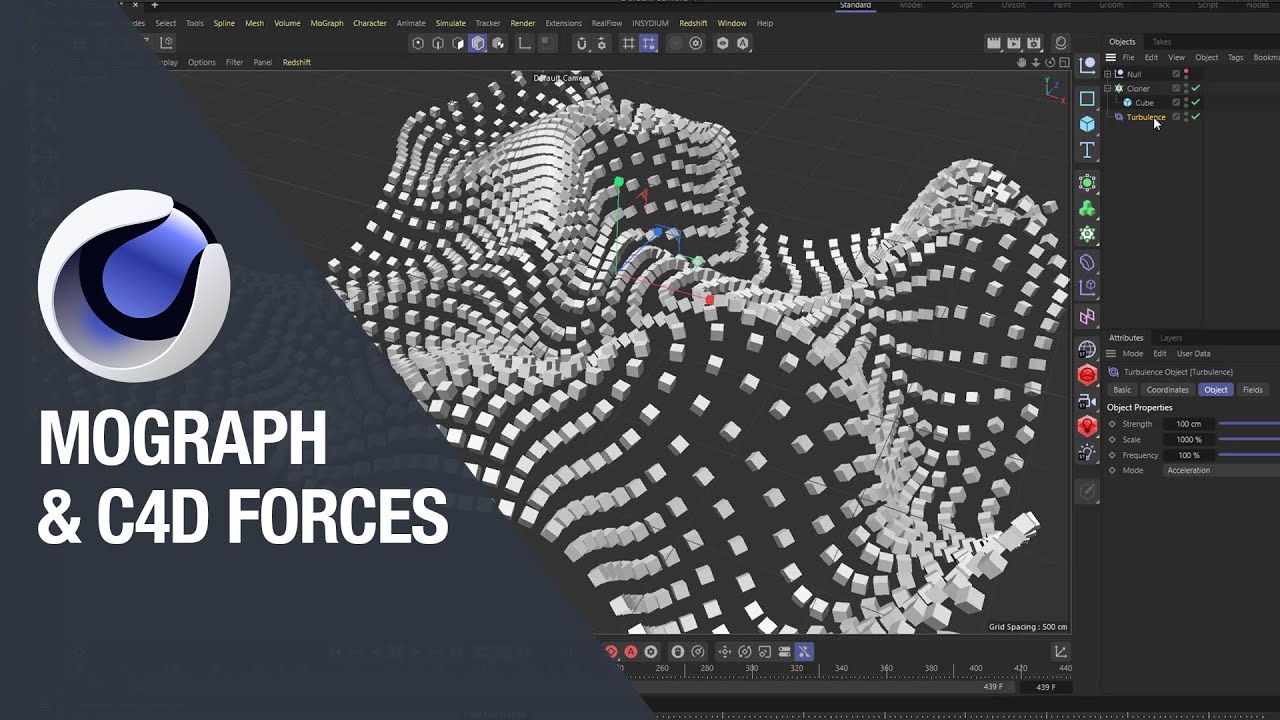The width and height of the screenshot is (1280, 720).
Task: Open Attributes panel hamburger menu
Action: tap(1111, 353)
